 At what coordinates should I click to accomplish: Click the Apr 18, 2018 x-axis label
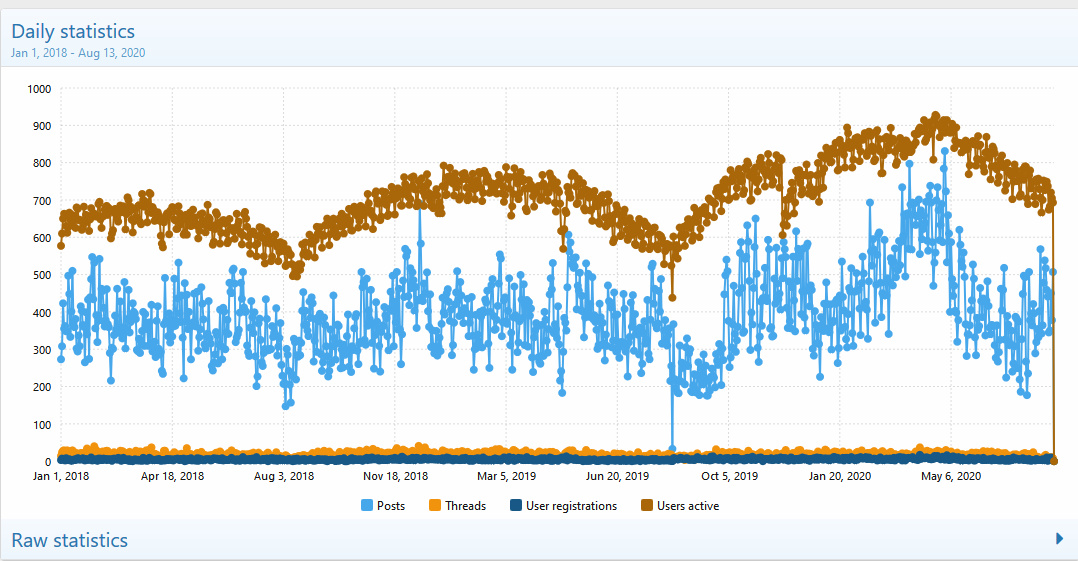click(172, 477)
